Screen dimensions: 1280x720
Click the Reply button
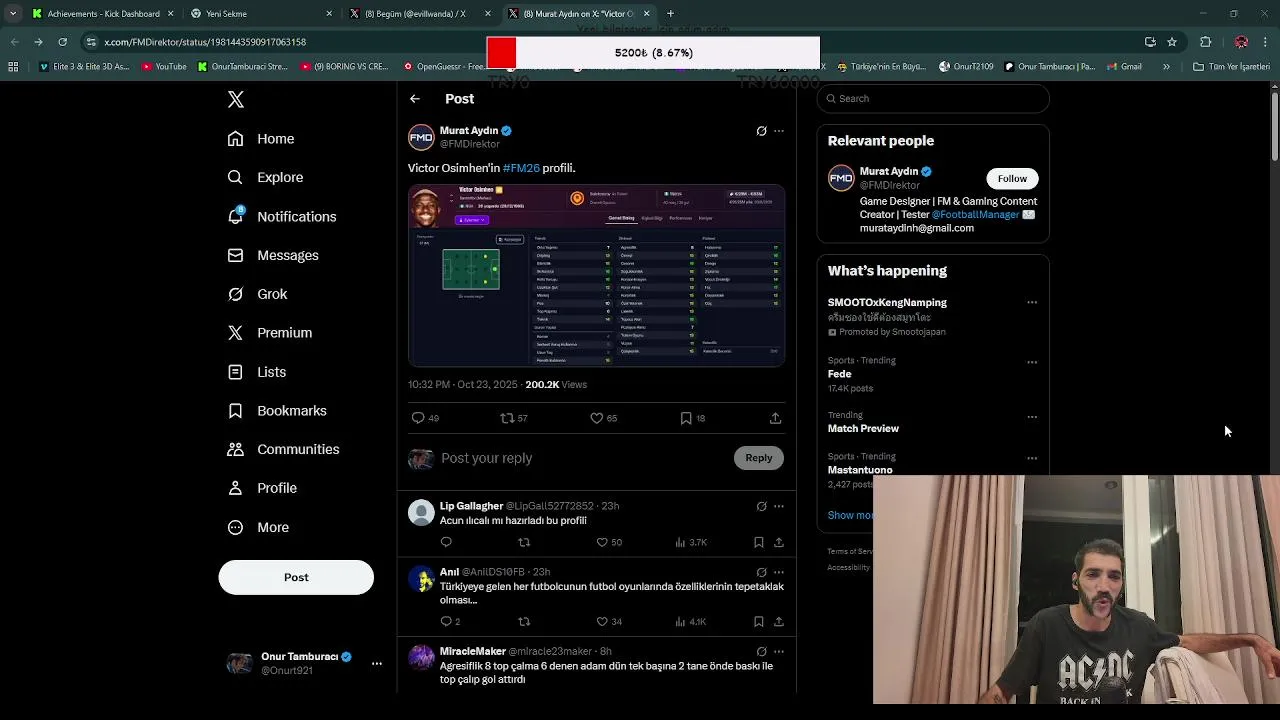(x=759, y=458)
